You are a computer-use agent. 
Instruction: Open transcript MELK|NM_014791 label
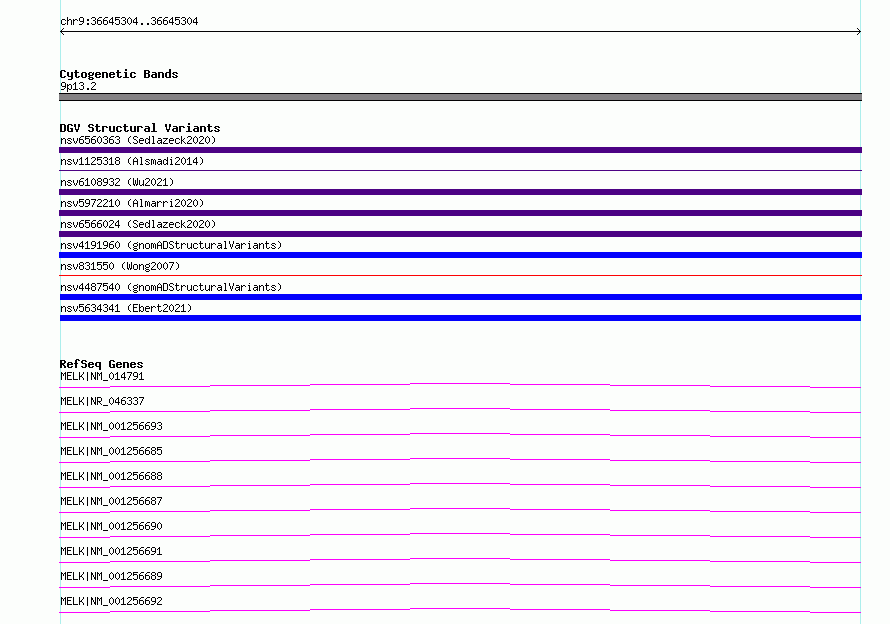[x=102, y=376]
